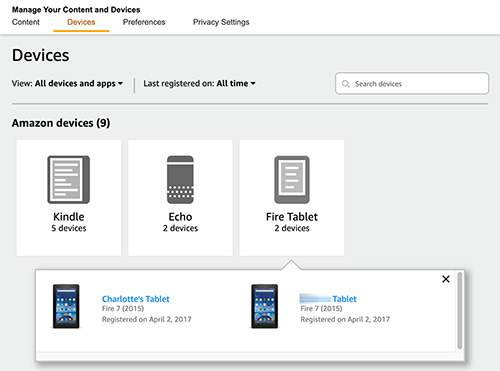Open Charlotte's Tablet link
Image resolution: width=500 pixels, height=371 pixels.
(136, 299)
